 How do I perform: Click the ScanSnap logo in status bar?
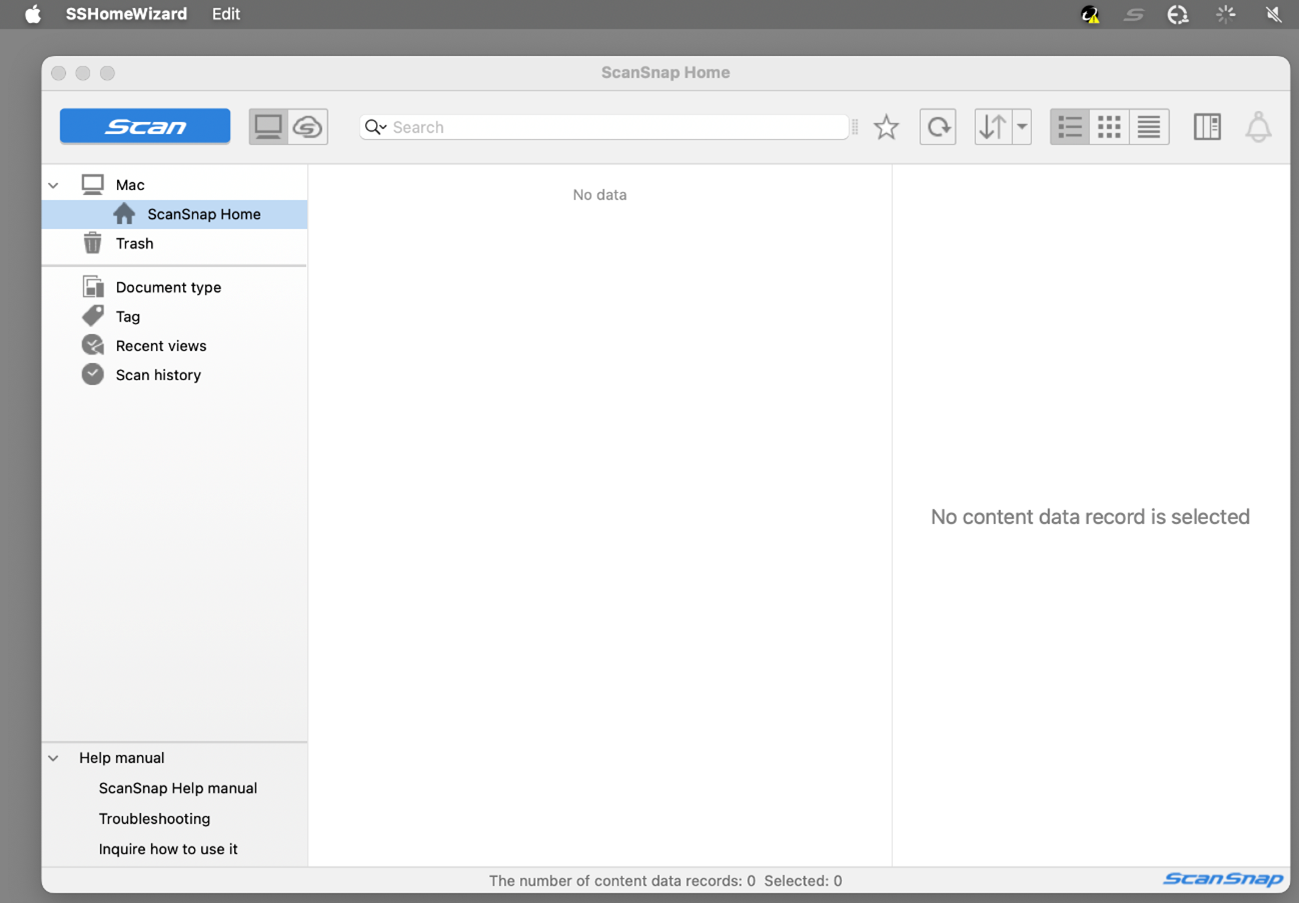pos(1223,879)
